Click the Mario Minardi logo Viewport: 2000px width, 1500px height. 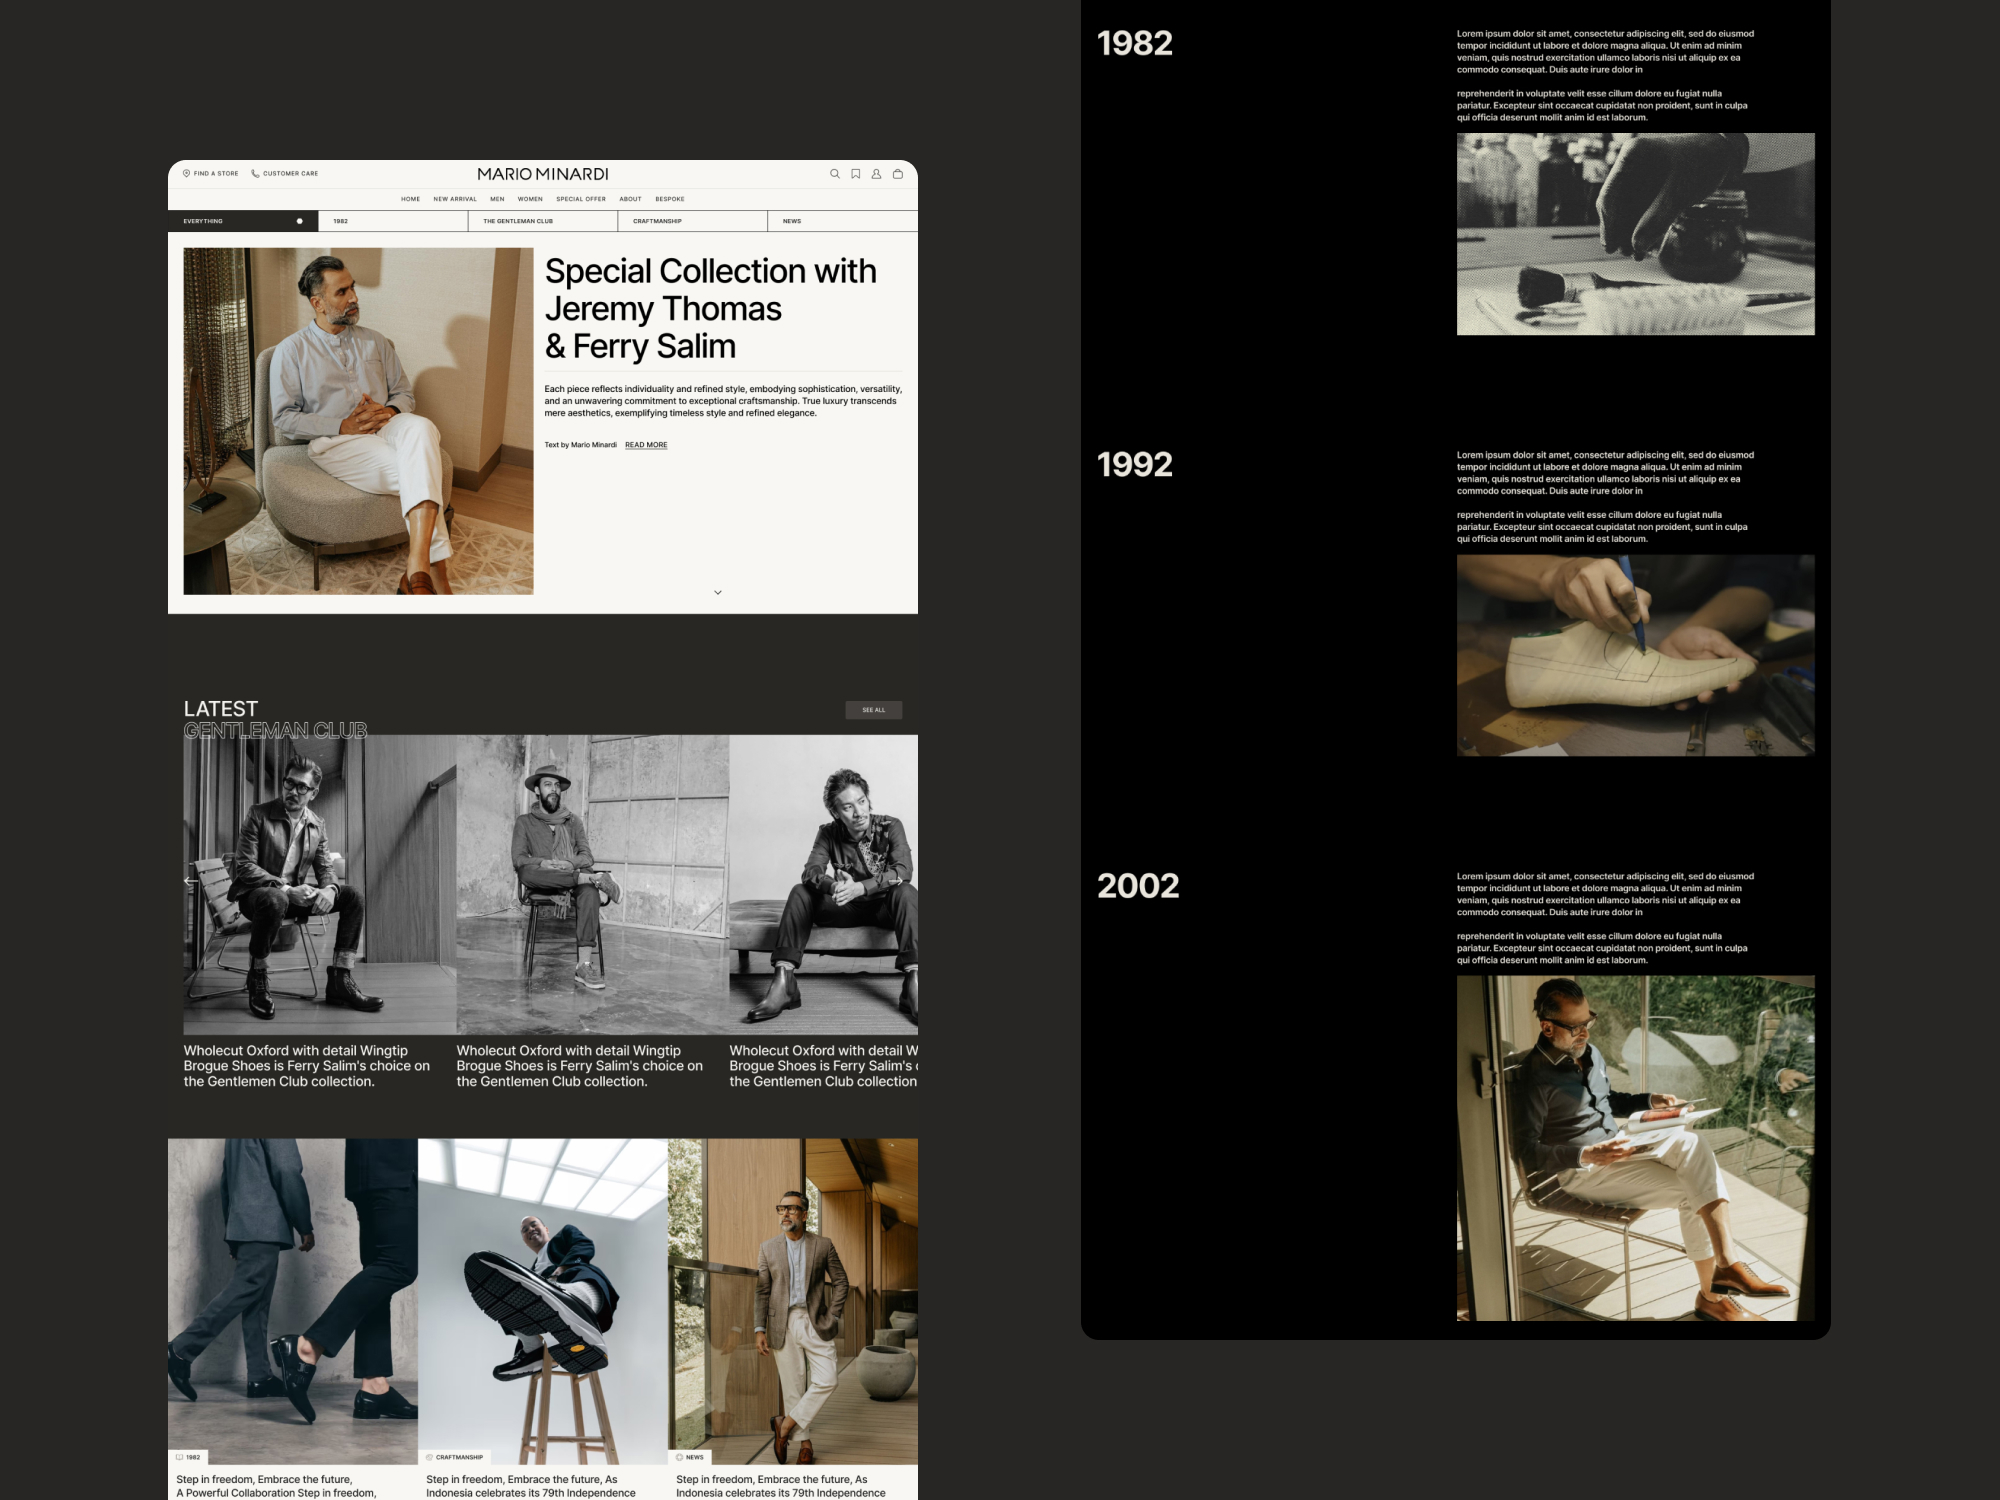point(543,174)
